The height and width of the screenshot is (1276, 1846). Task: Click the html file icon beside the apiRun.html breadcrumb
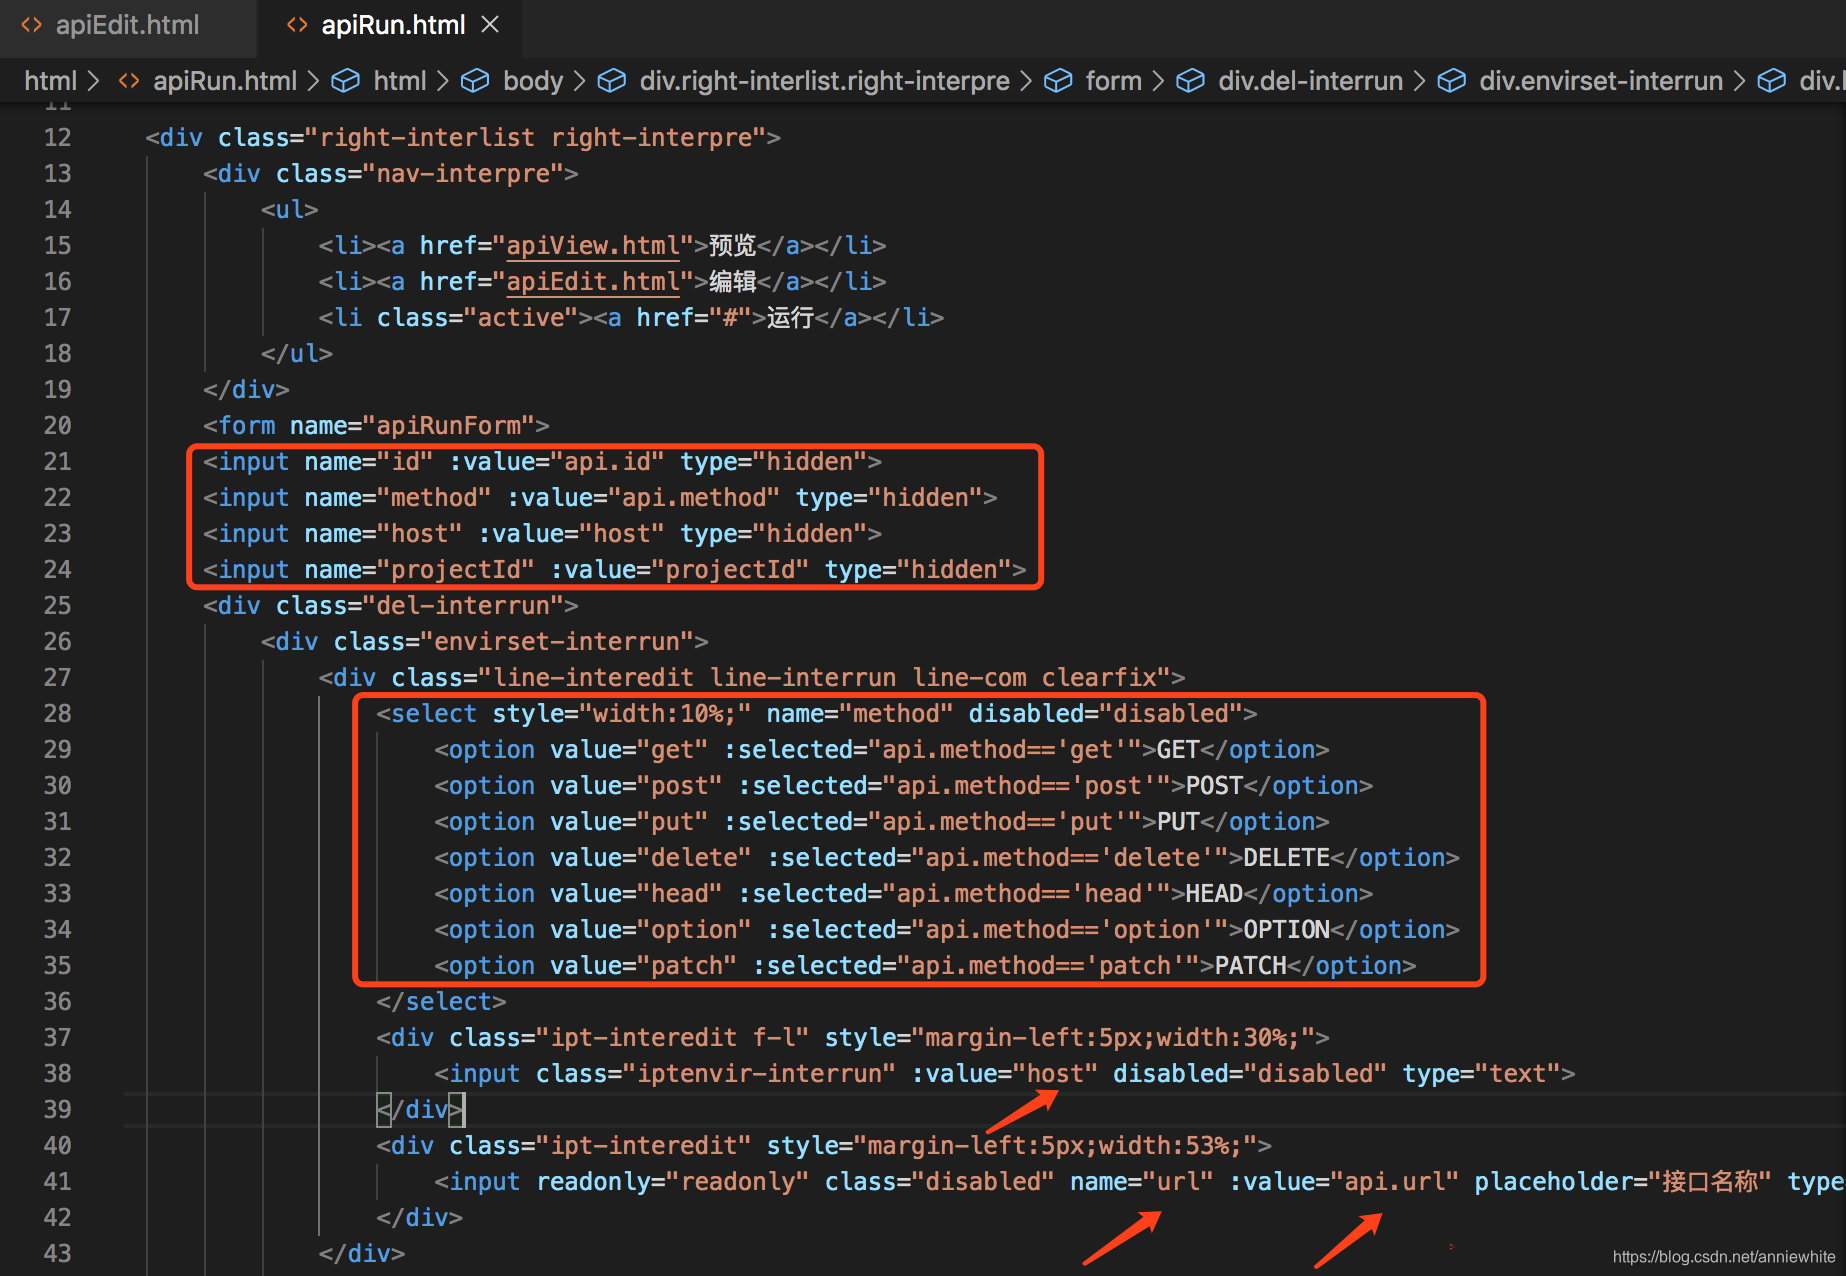[x=129, y=81]
